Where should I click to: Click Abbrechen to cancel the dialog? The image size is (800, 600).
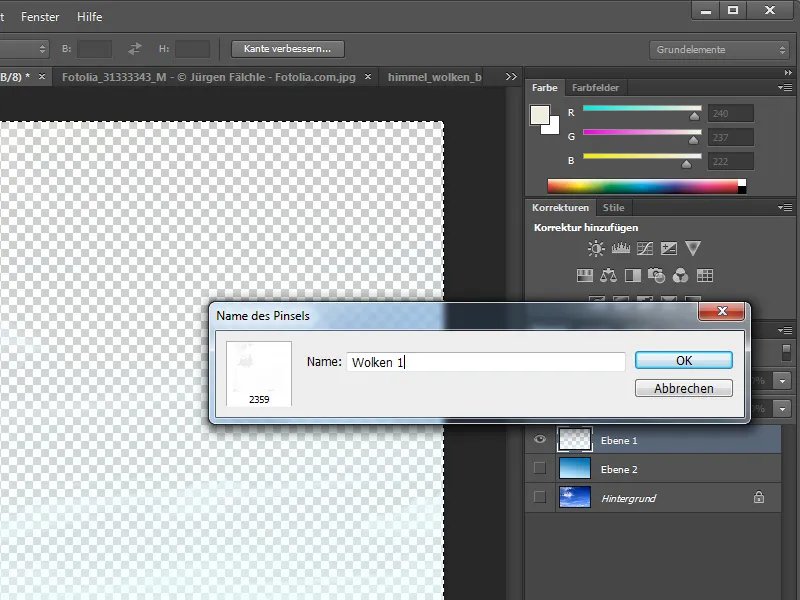click(684, 388)
